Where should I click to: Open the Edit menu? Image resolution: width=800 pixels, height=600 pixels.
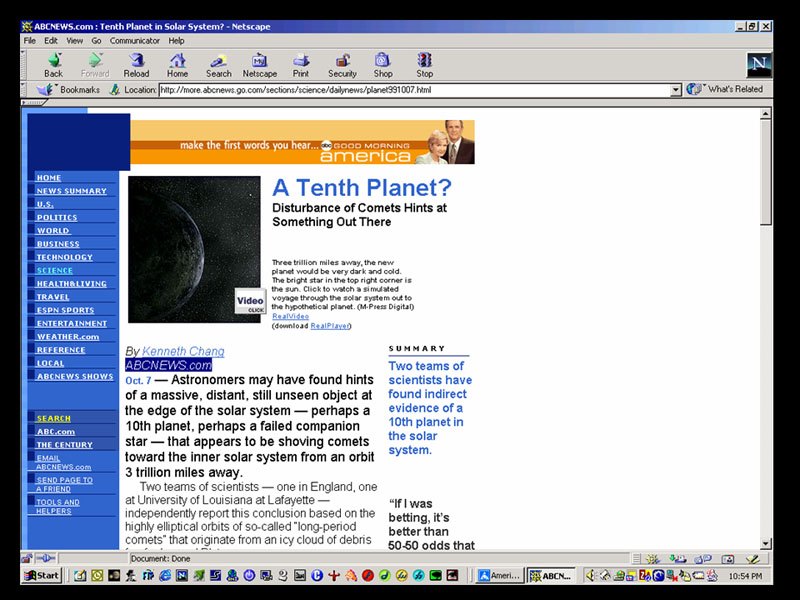[x=51, y=40]
